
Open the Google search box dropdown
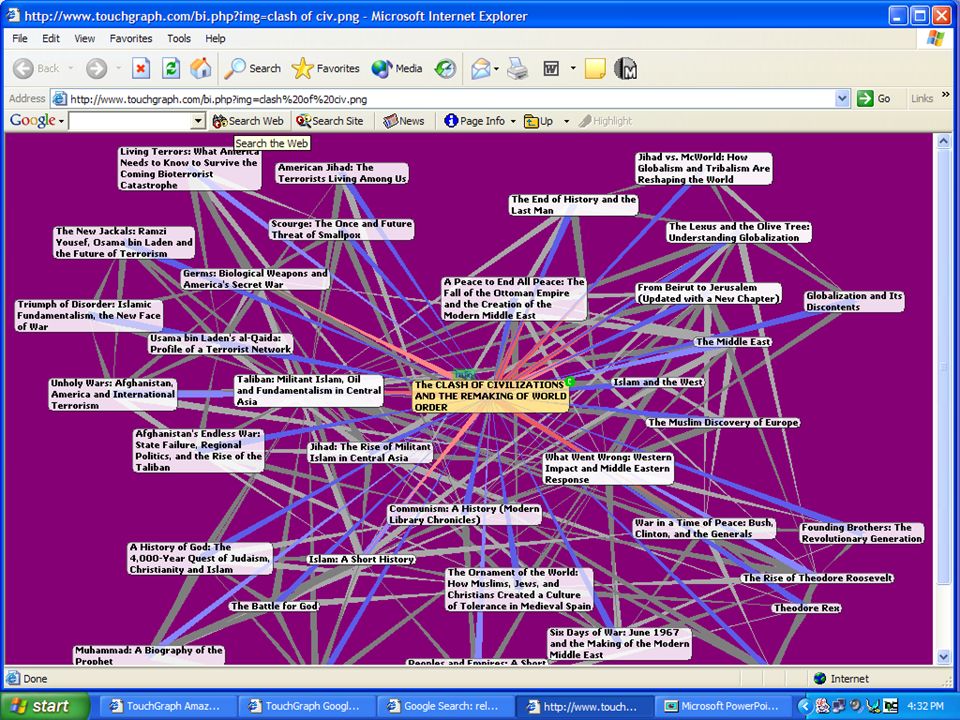tap(198, 121)
